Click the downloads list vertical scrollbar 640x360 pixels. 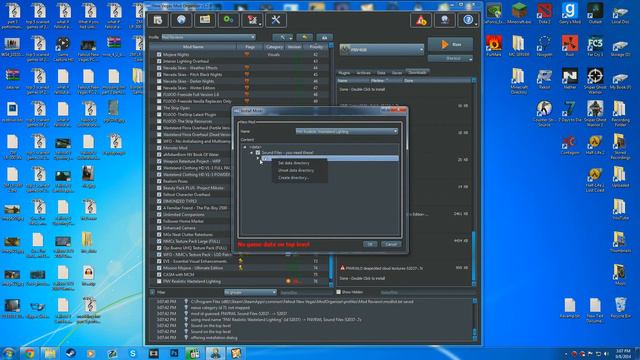click(474, 182)
